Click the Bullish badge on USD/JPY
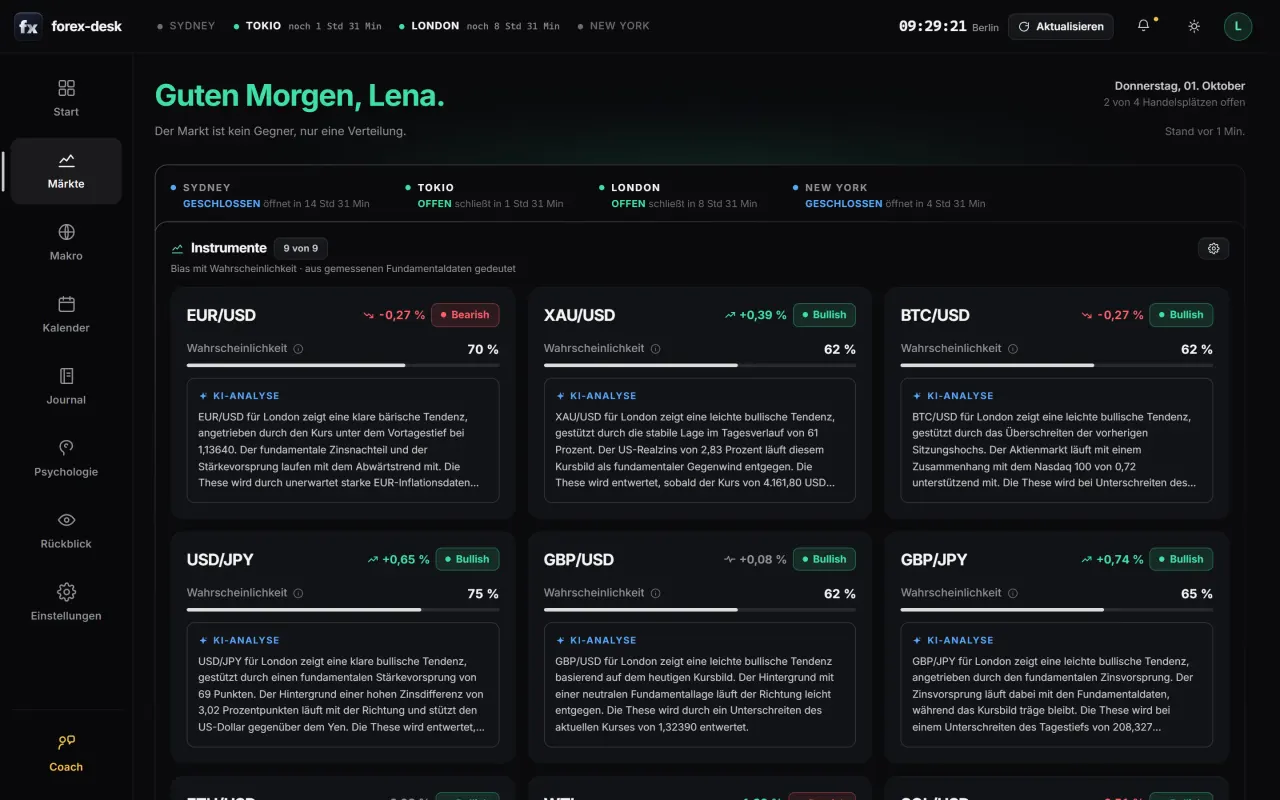Viewport: 1280px width, 800px height. 467,559
